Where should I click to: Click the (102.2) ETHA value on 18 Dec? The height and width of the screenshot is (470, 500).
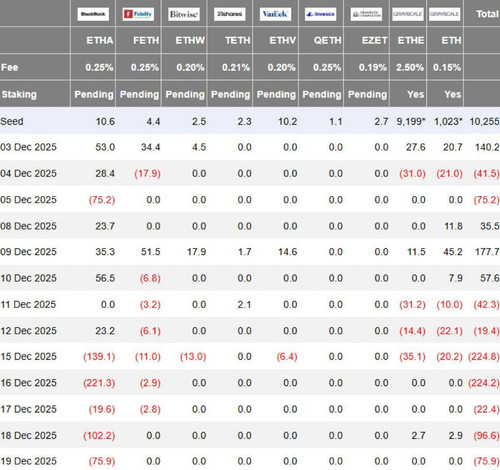coord(99,435)
